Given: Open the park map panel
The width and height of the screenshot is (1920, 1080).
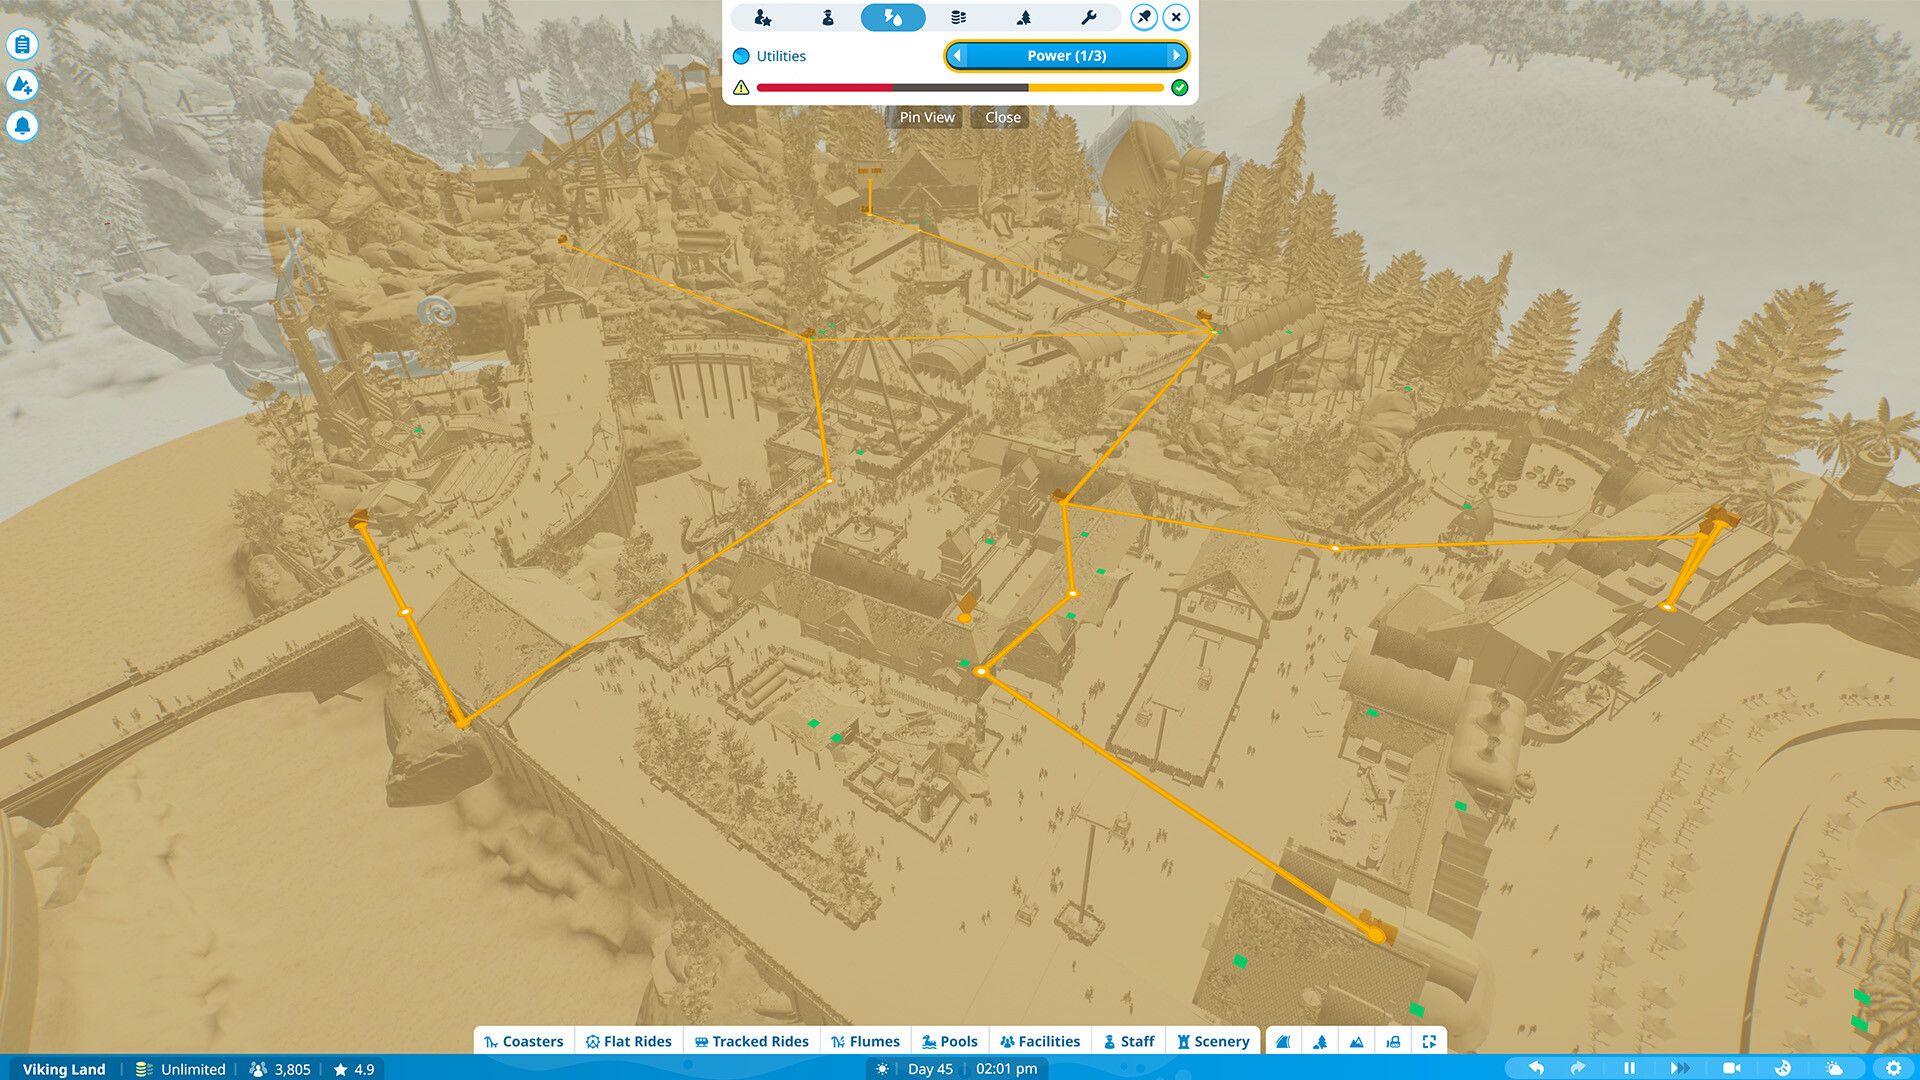Looking at the screenshot, I should 22,45.
